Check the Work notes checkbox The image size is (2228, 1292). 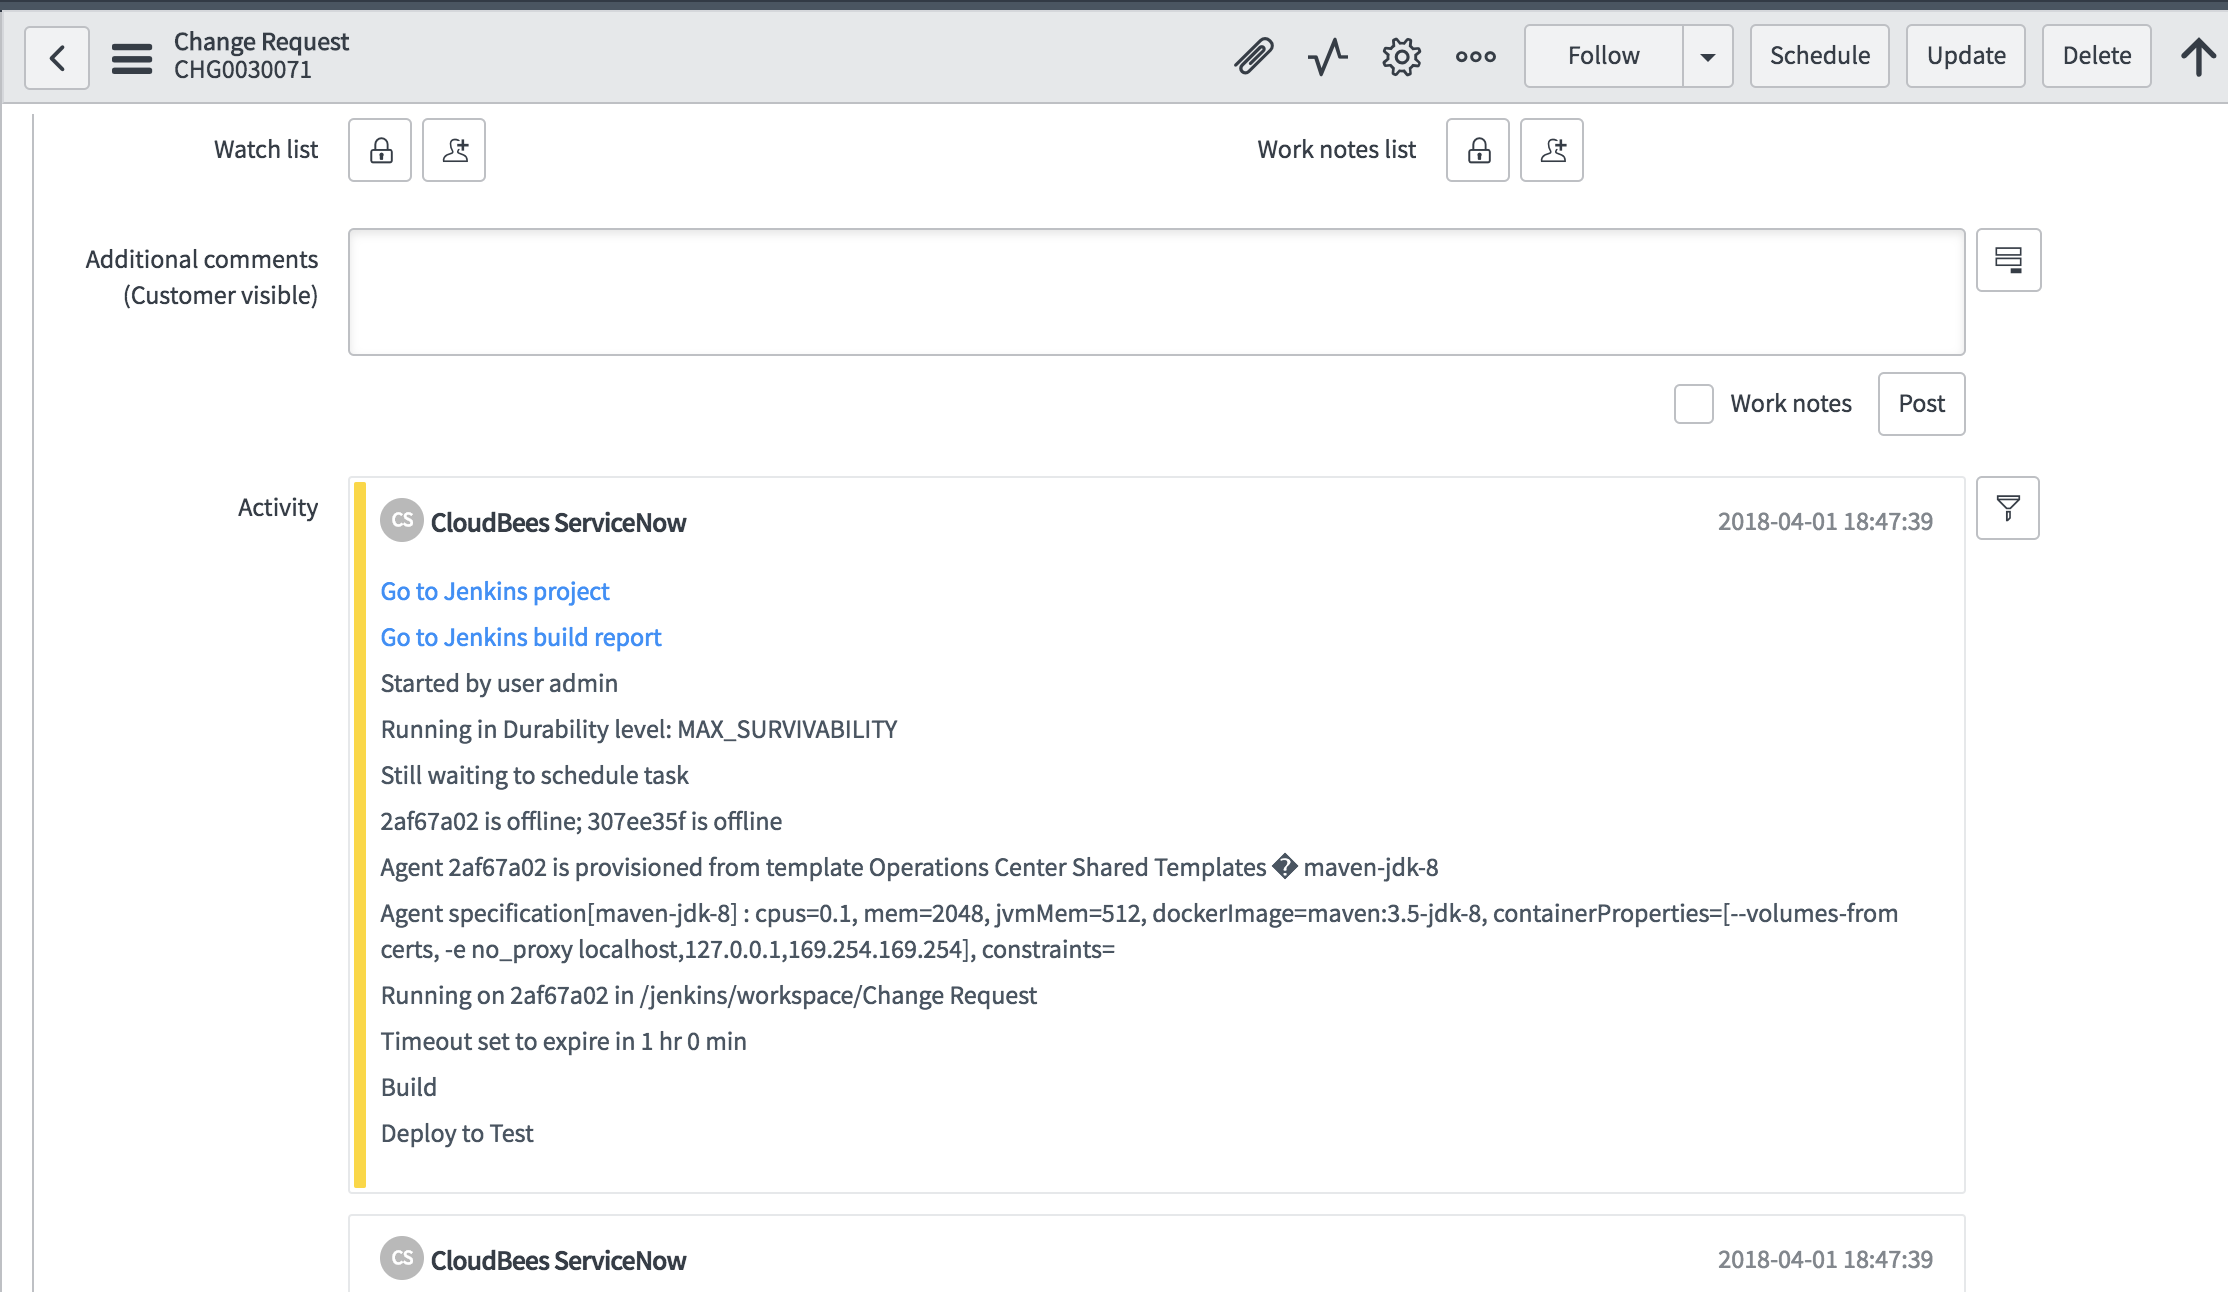click(x=1694, y=404)
